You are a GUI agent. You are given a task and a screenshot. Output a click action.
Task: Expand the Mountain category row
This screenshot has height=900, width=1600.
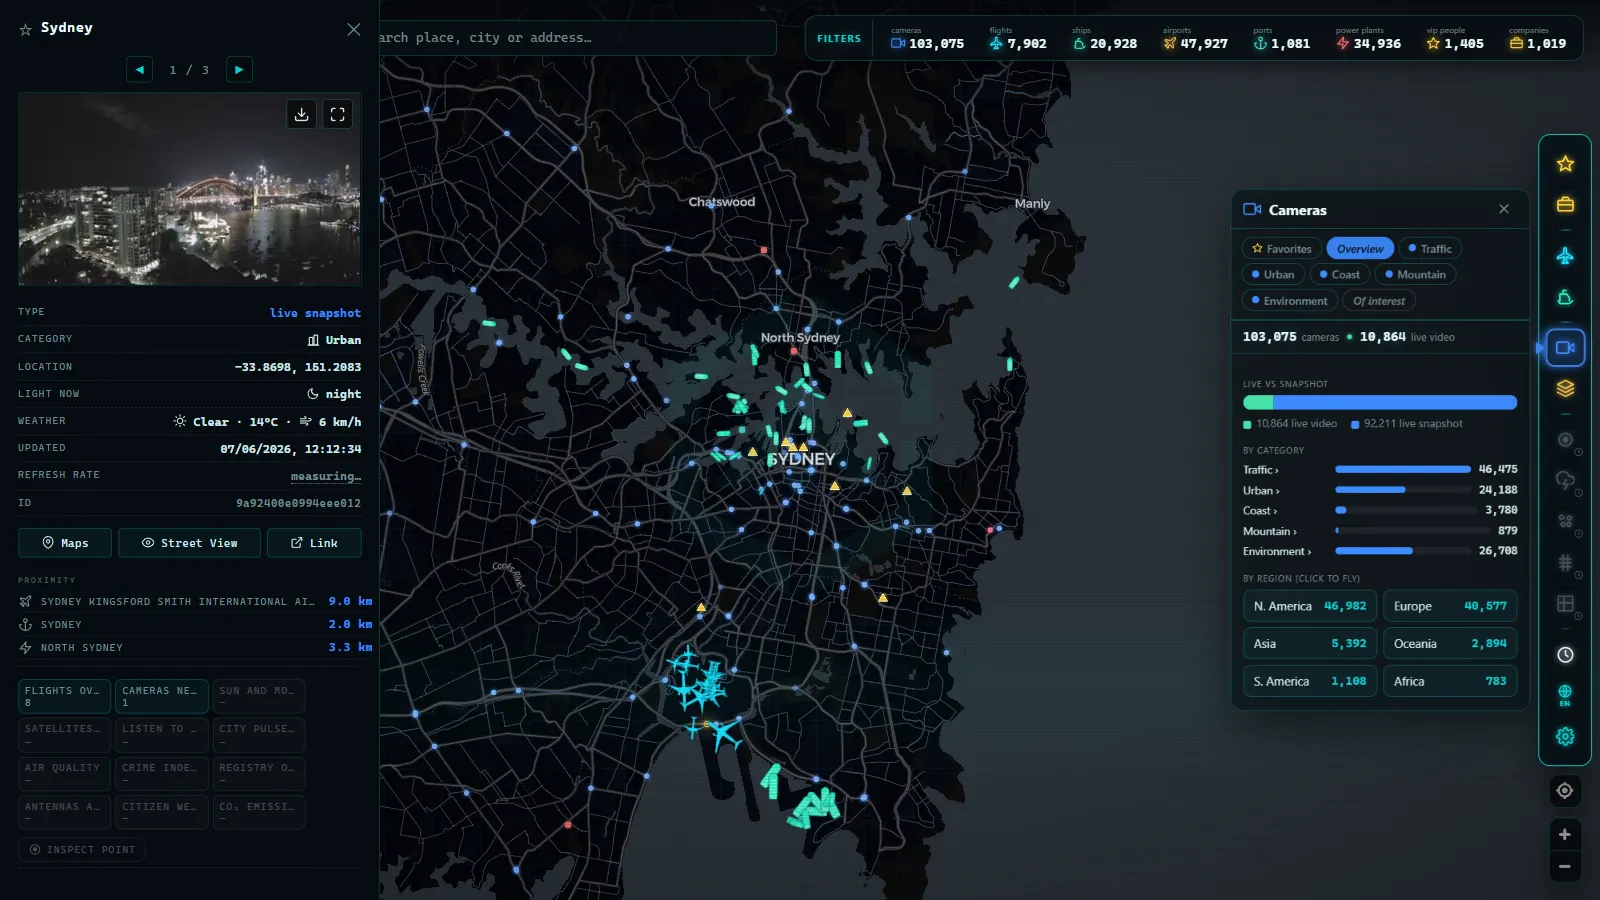(1380, 531)
